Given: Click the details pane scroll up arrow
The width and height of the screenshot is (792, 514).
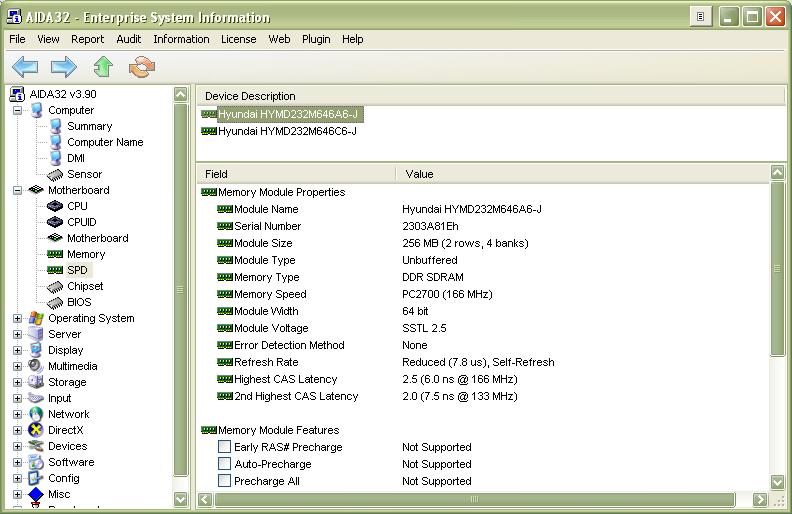Looking at the screenshot, I should tap(777, 173).
